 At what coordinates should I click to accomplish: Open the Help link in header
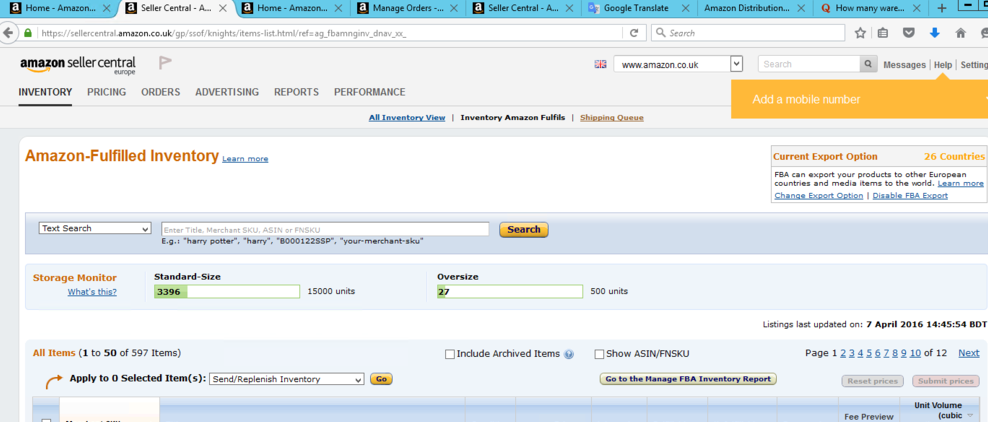943,65
